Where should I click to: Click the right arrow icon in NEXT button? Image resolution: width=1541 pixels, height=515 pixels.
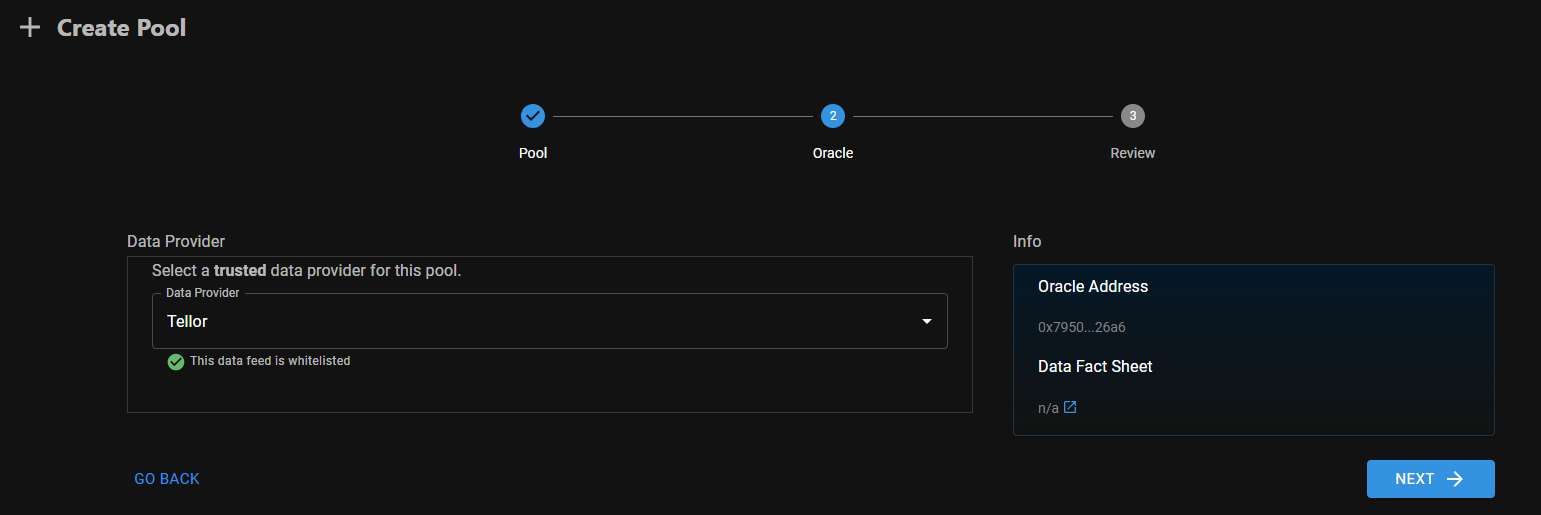[x=1456, y=479]
